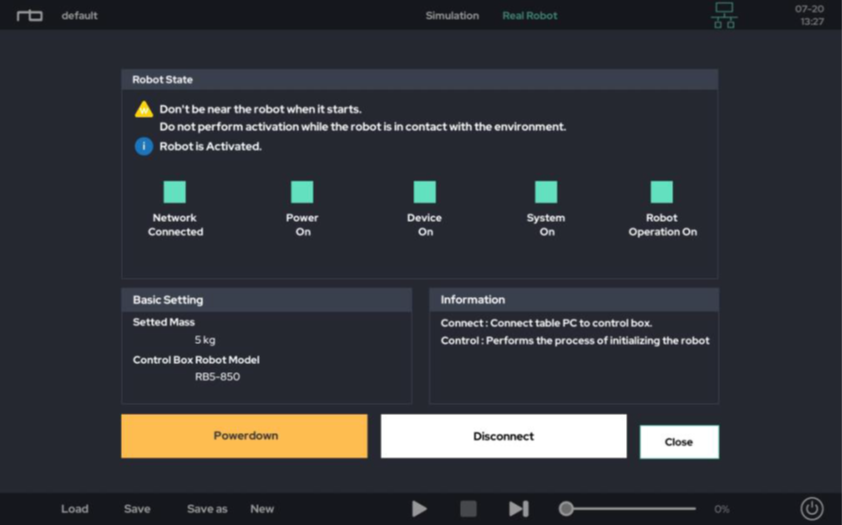
Task: Close the Robot State dialog
Action: coord(679,442)
